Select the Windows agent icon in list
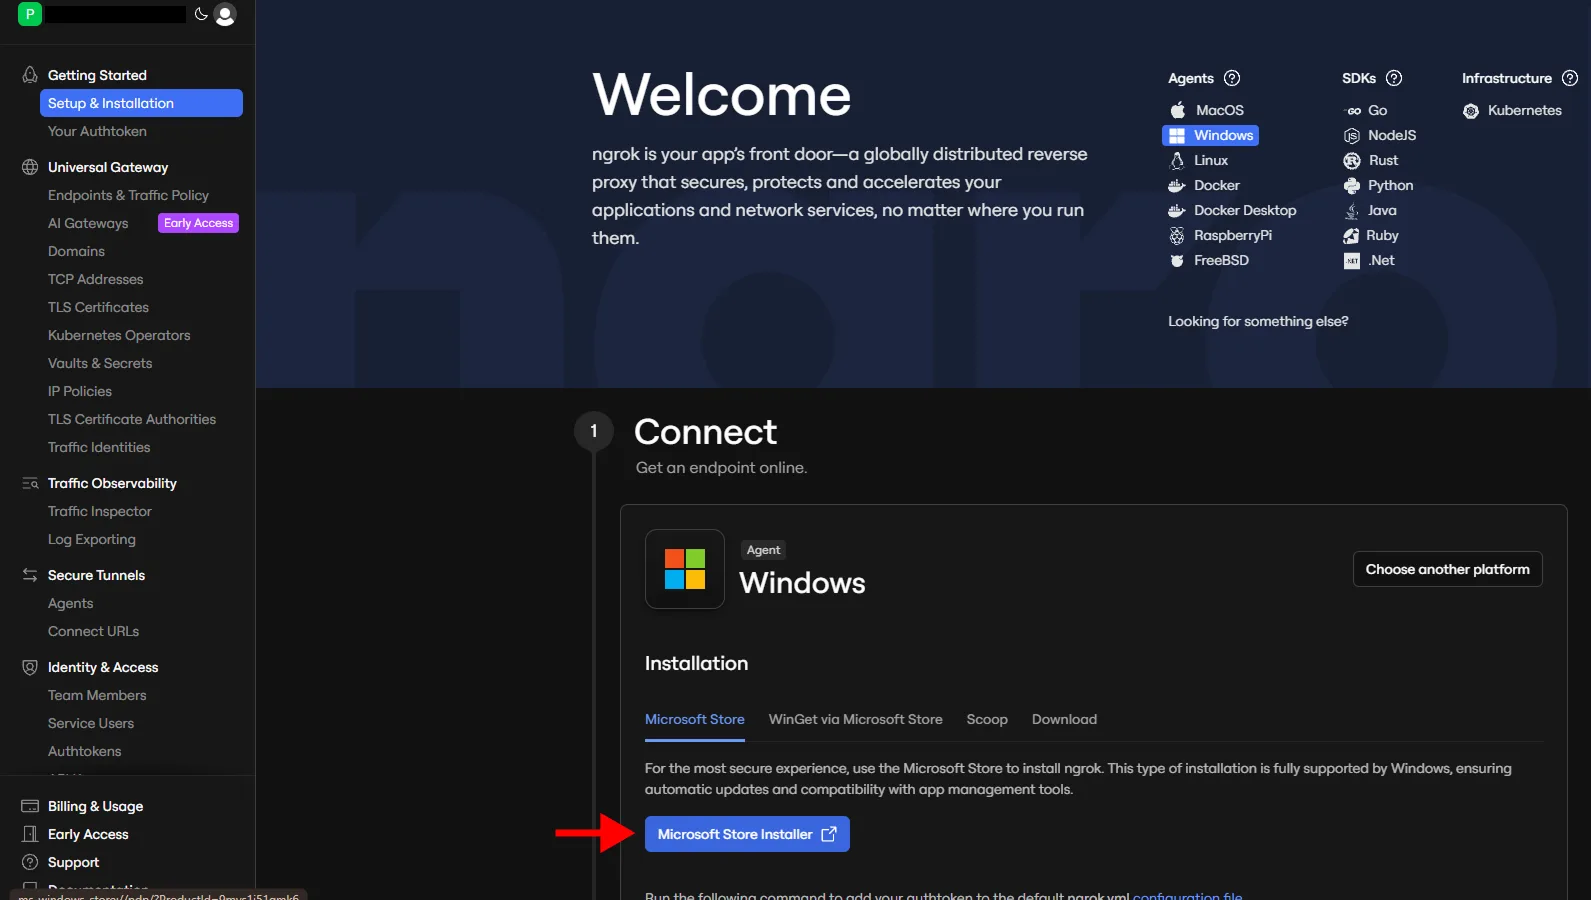Screen dimensions: 1591x900 click(x=1177, y=135)
